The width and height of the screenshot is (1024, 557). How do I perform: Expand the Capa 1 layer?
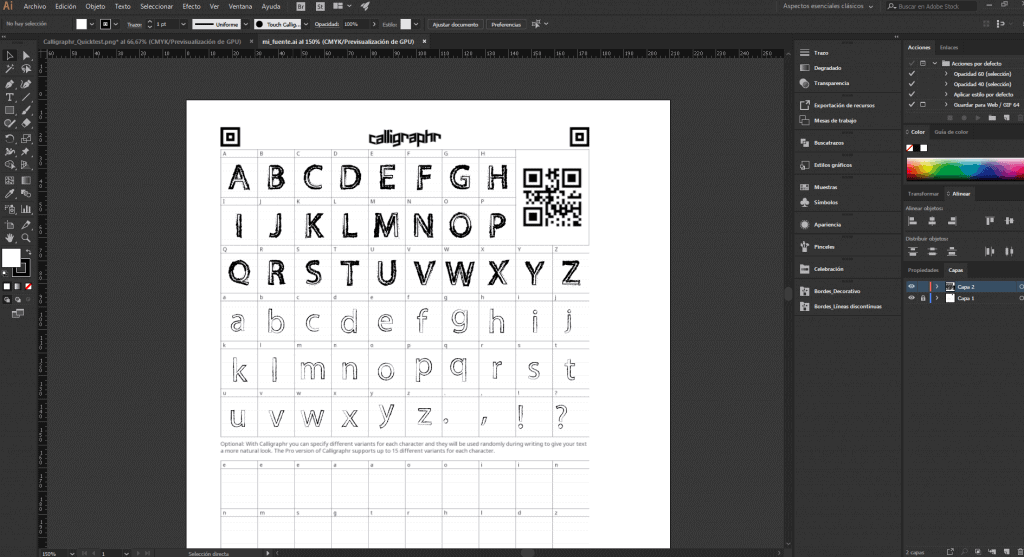[937, 298]
